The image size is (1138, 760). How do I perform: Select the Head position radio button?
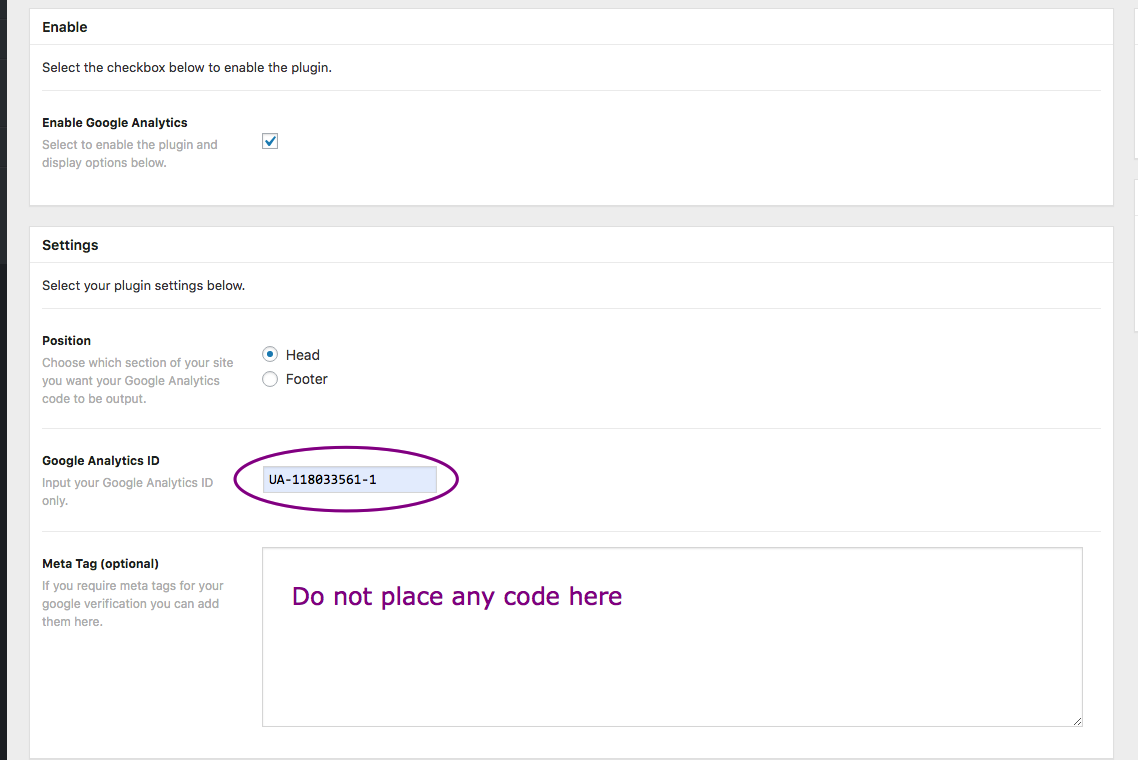tap(270, 354)
